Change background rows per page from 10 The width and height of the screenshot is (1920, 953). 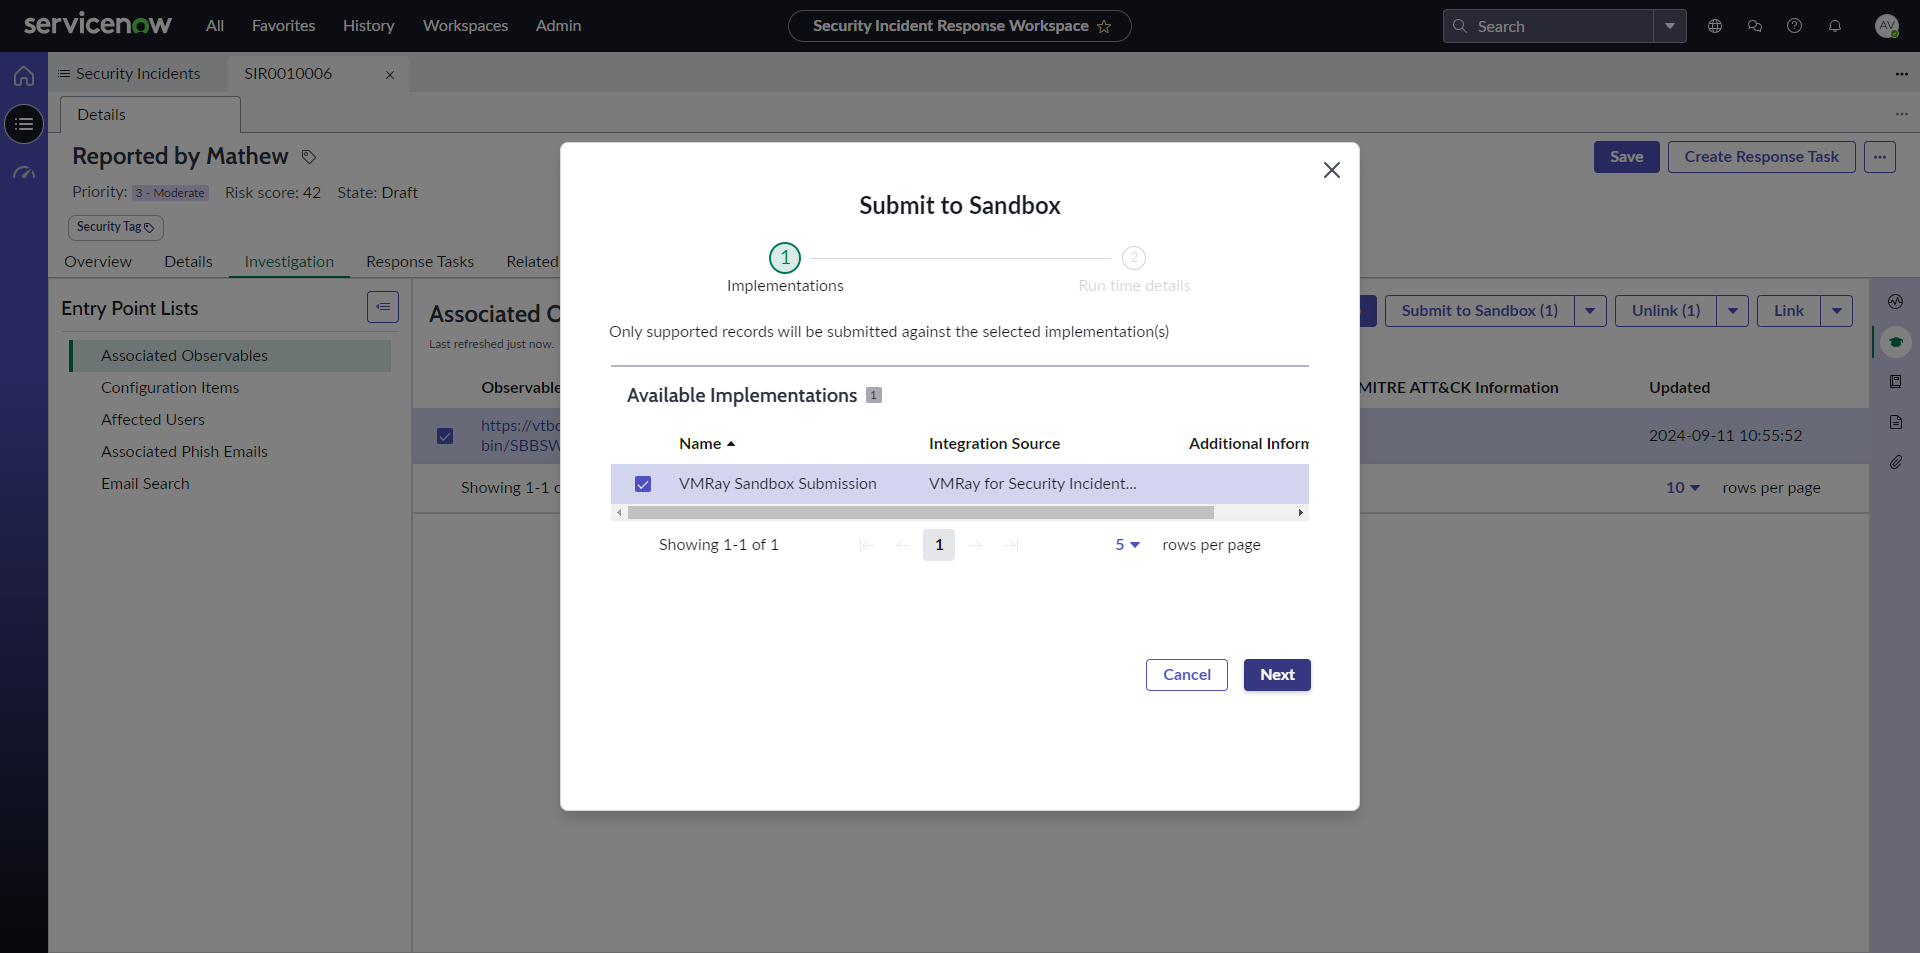1683,488
